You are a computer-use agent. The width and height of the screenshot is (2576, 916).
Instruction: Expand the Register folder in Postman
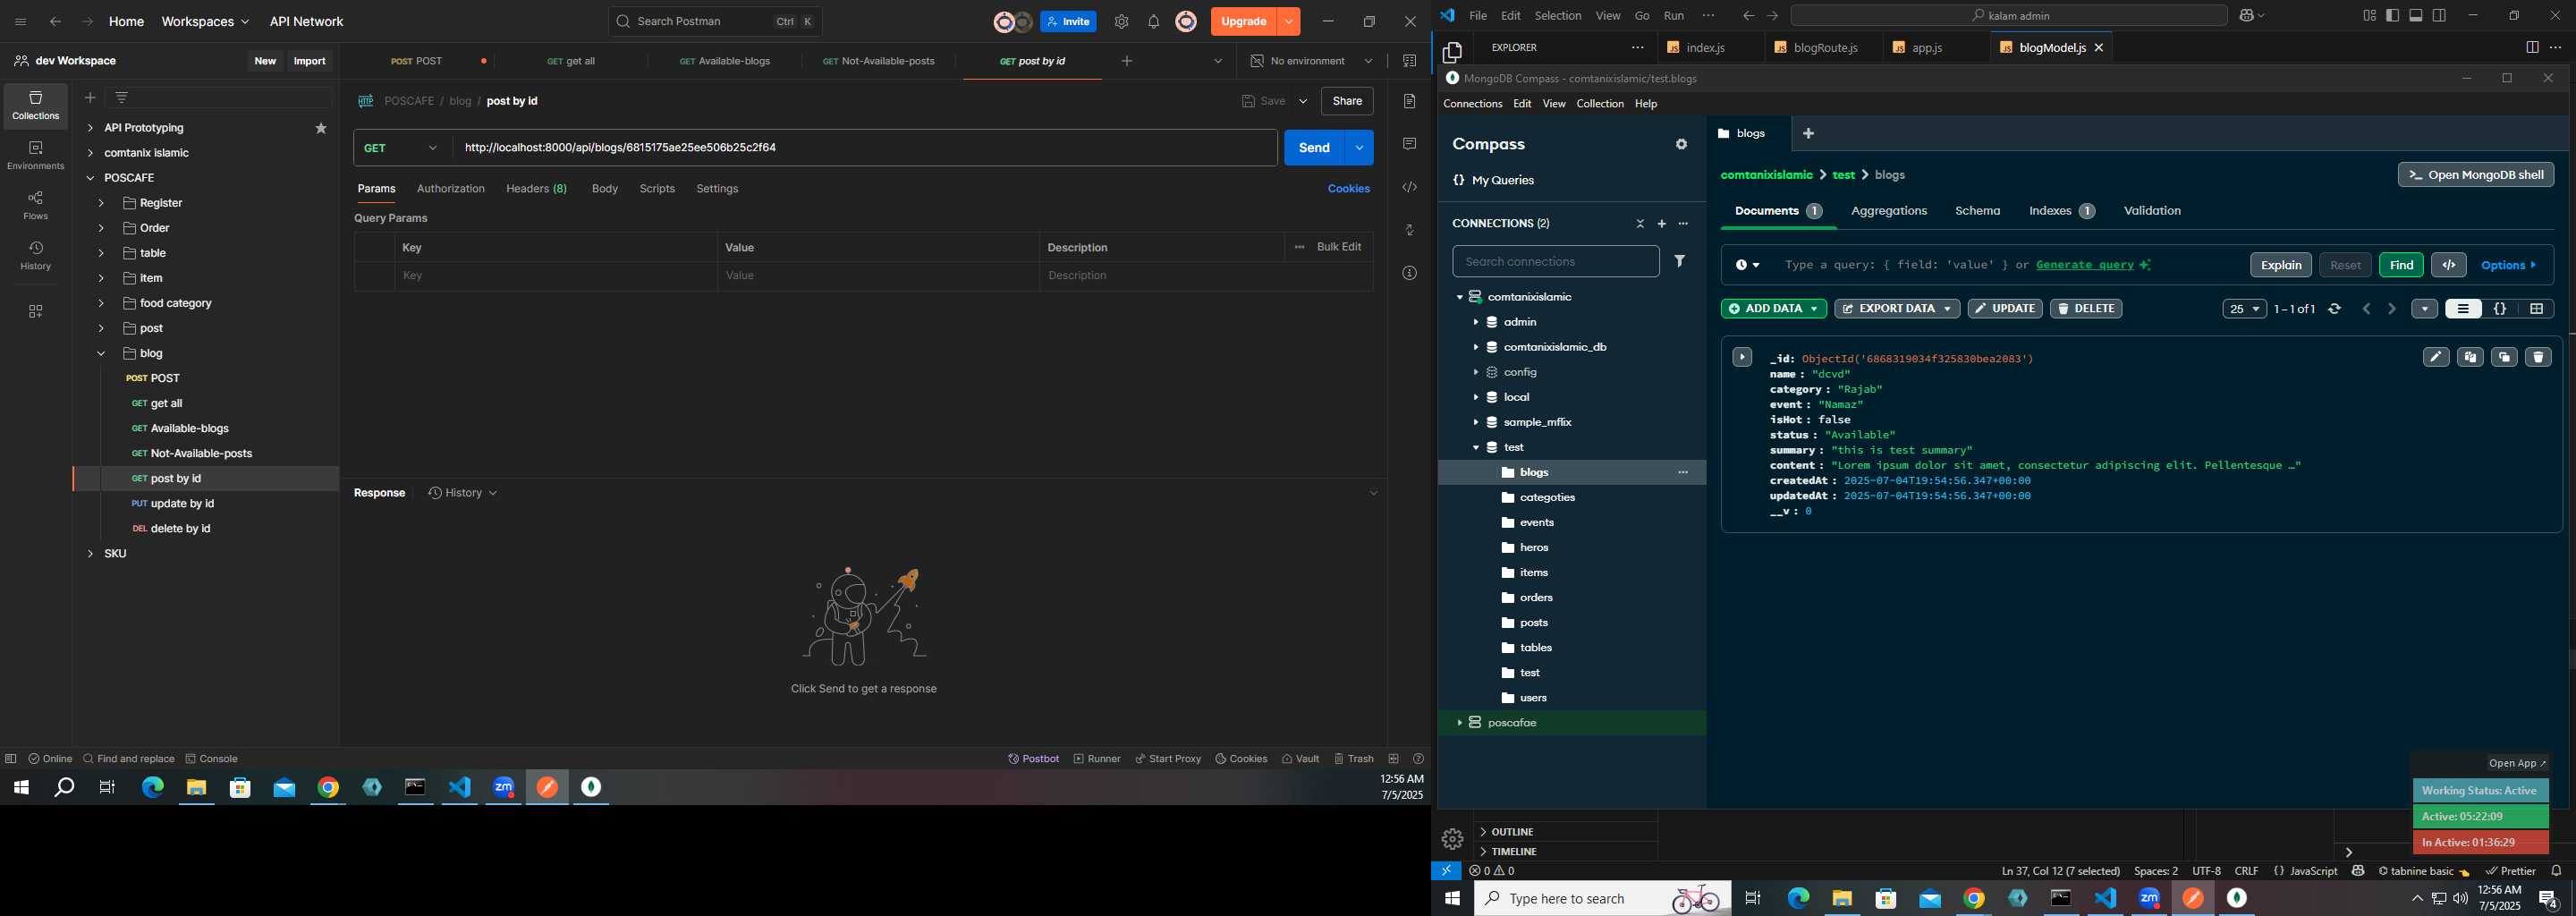[x=101, y=203]
